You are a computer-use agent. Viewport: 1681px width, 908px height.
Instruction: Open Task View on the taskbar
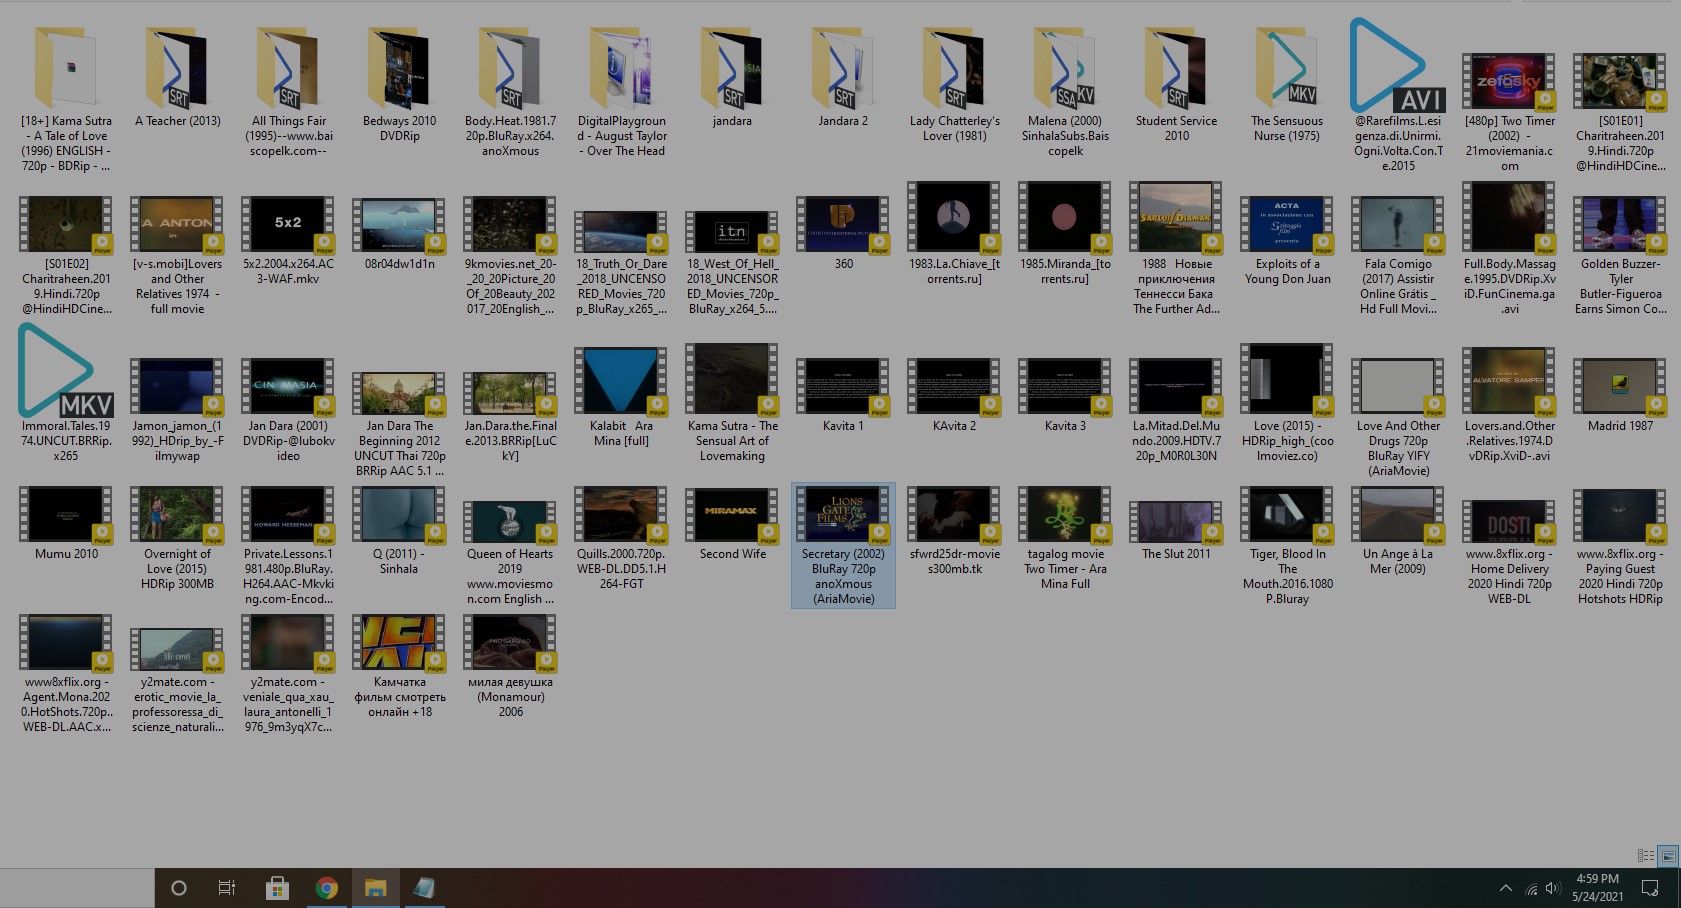pyautogui.click(x=227, y=888)
